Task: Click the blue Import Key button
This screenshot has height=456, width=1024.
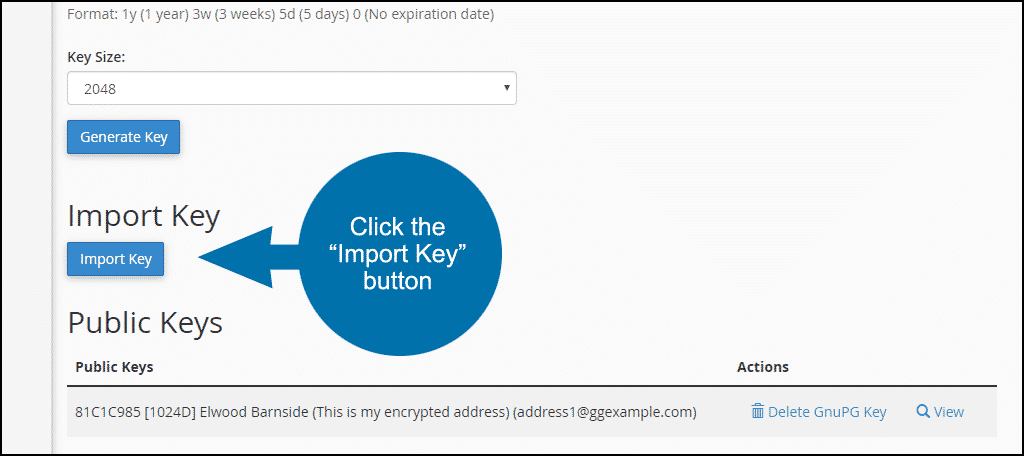Action: point(116,259)
